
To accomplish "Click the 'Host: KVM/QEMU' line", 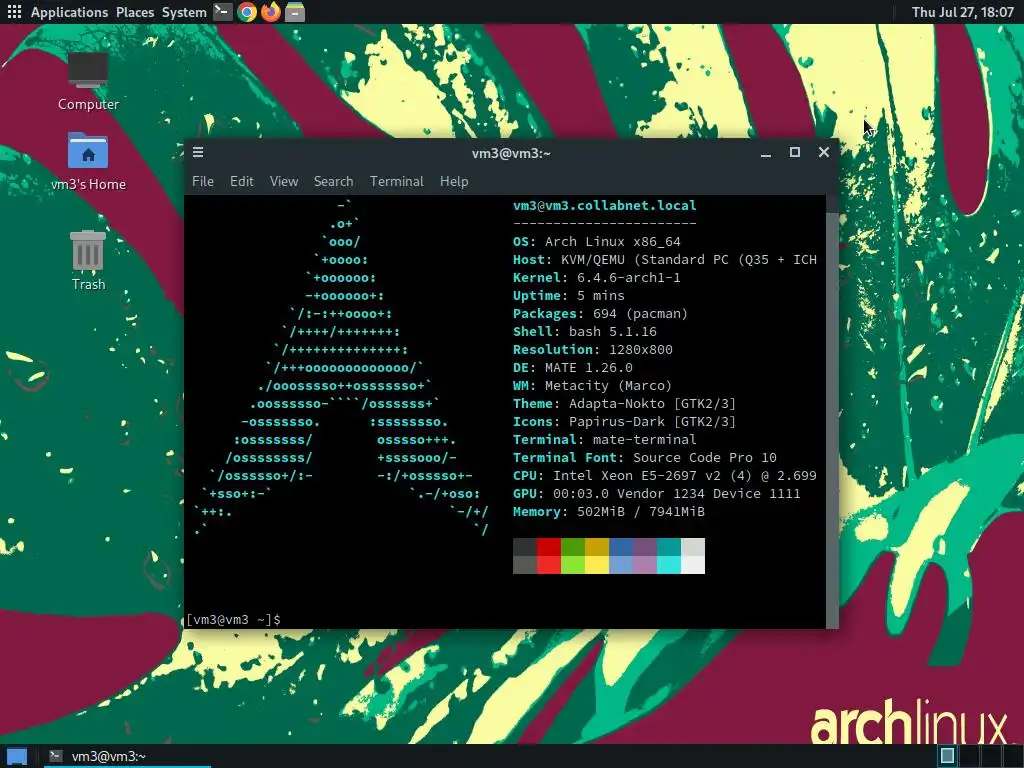I will 665,260.
